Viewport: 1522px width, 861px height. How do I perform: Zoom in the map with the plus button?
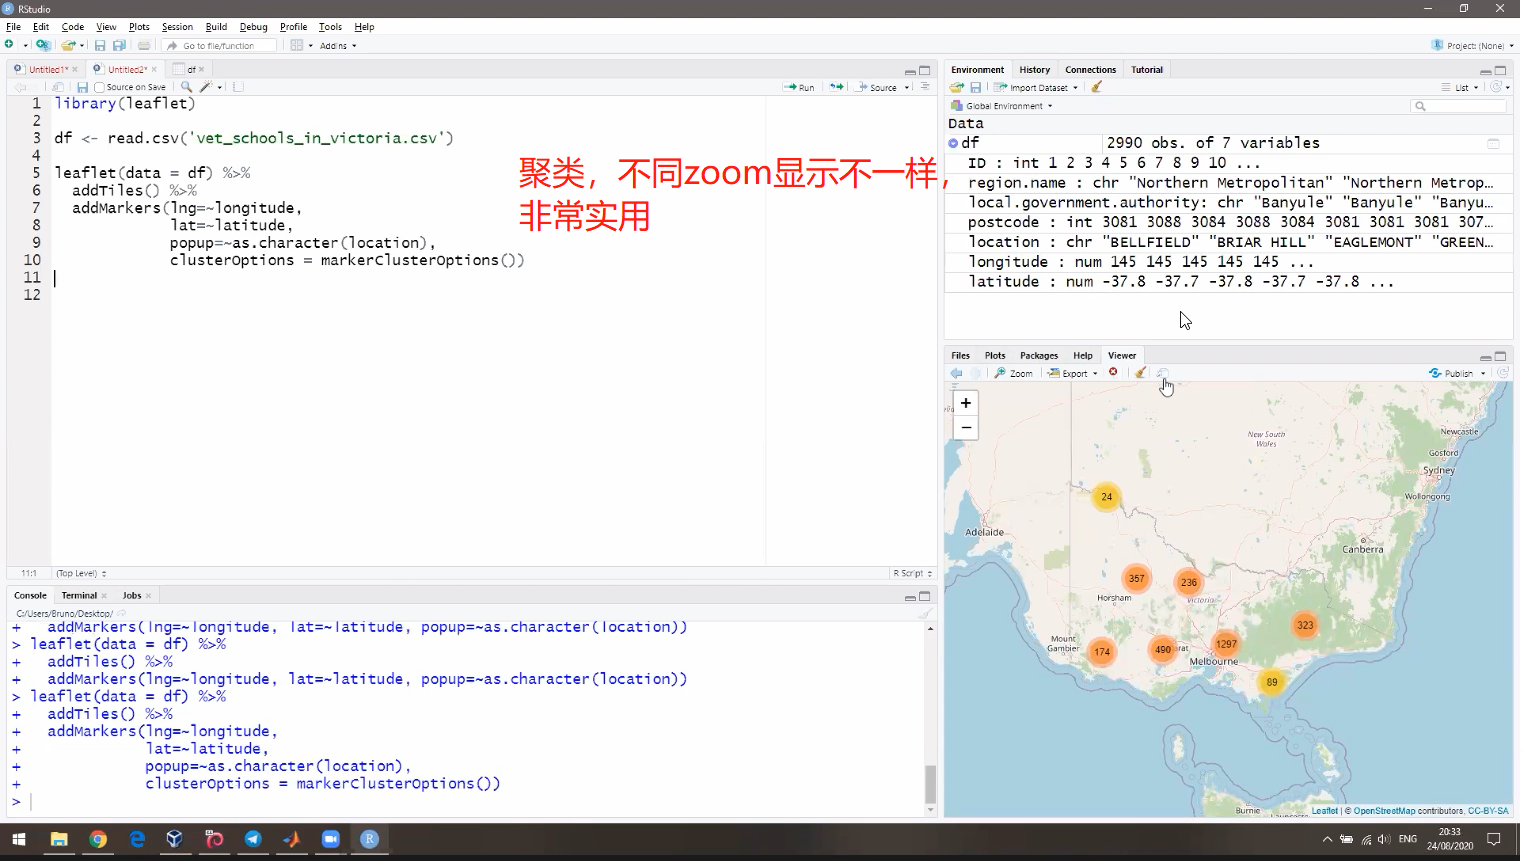pyautogui.click(x=966, y=403)
